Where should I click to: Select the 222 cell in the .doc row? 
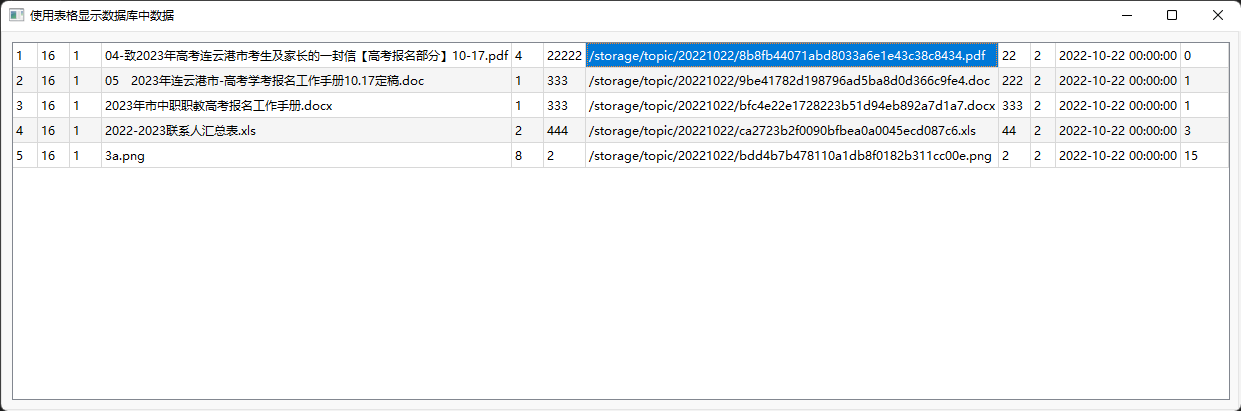(x=1014, y=81)
